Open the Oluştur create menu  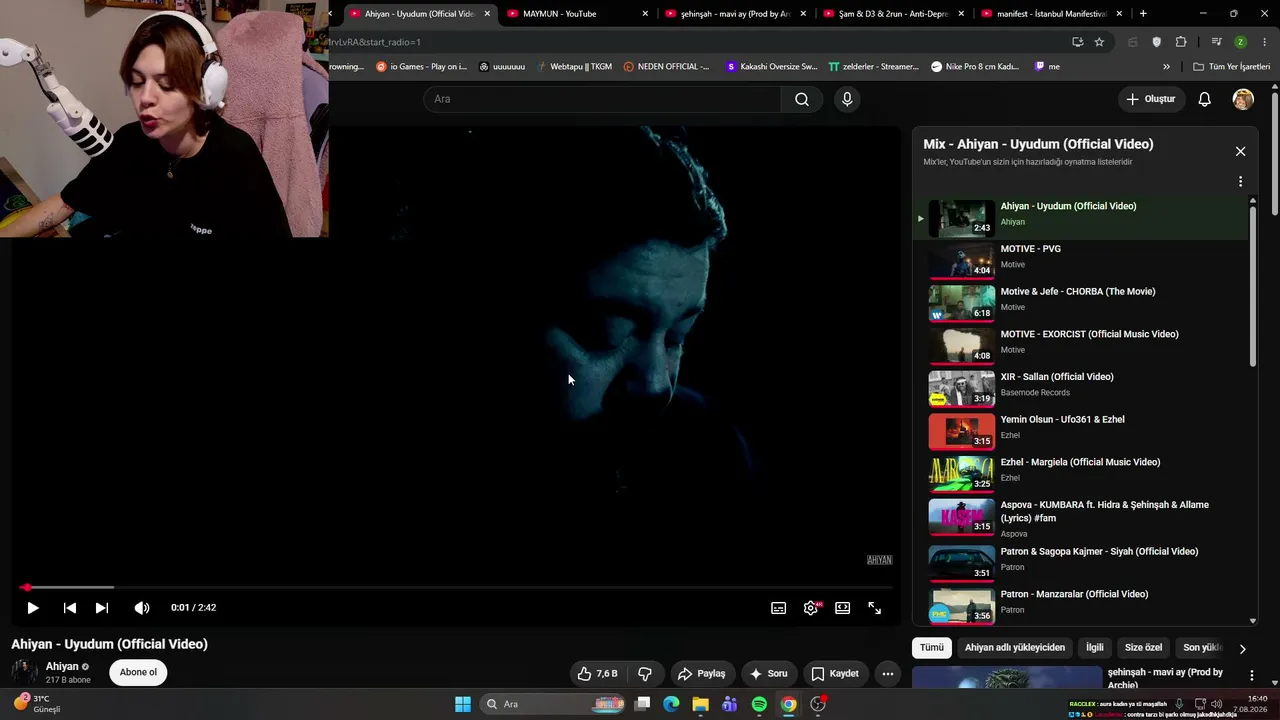[x=1150, y=99]
